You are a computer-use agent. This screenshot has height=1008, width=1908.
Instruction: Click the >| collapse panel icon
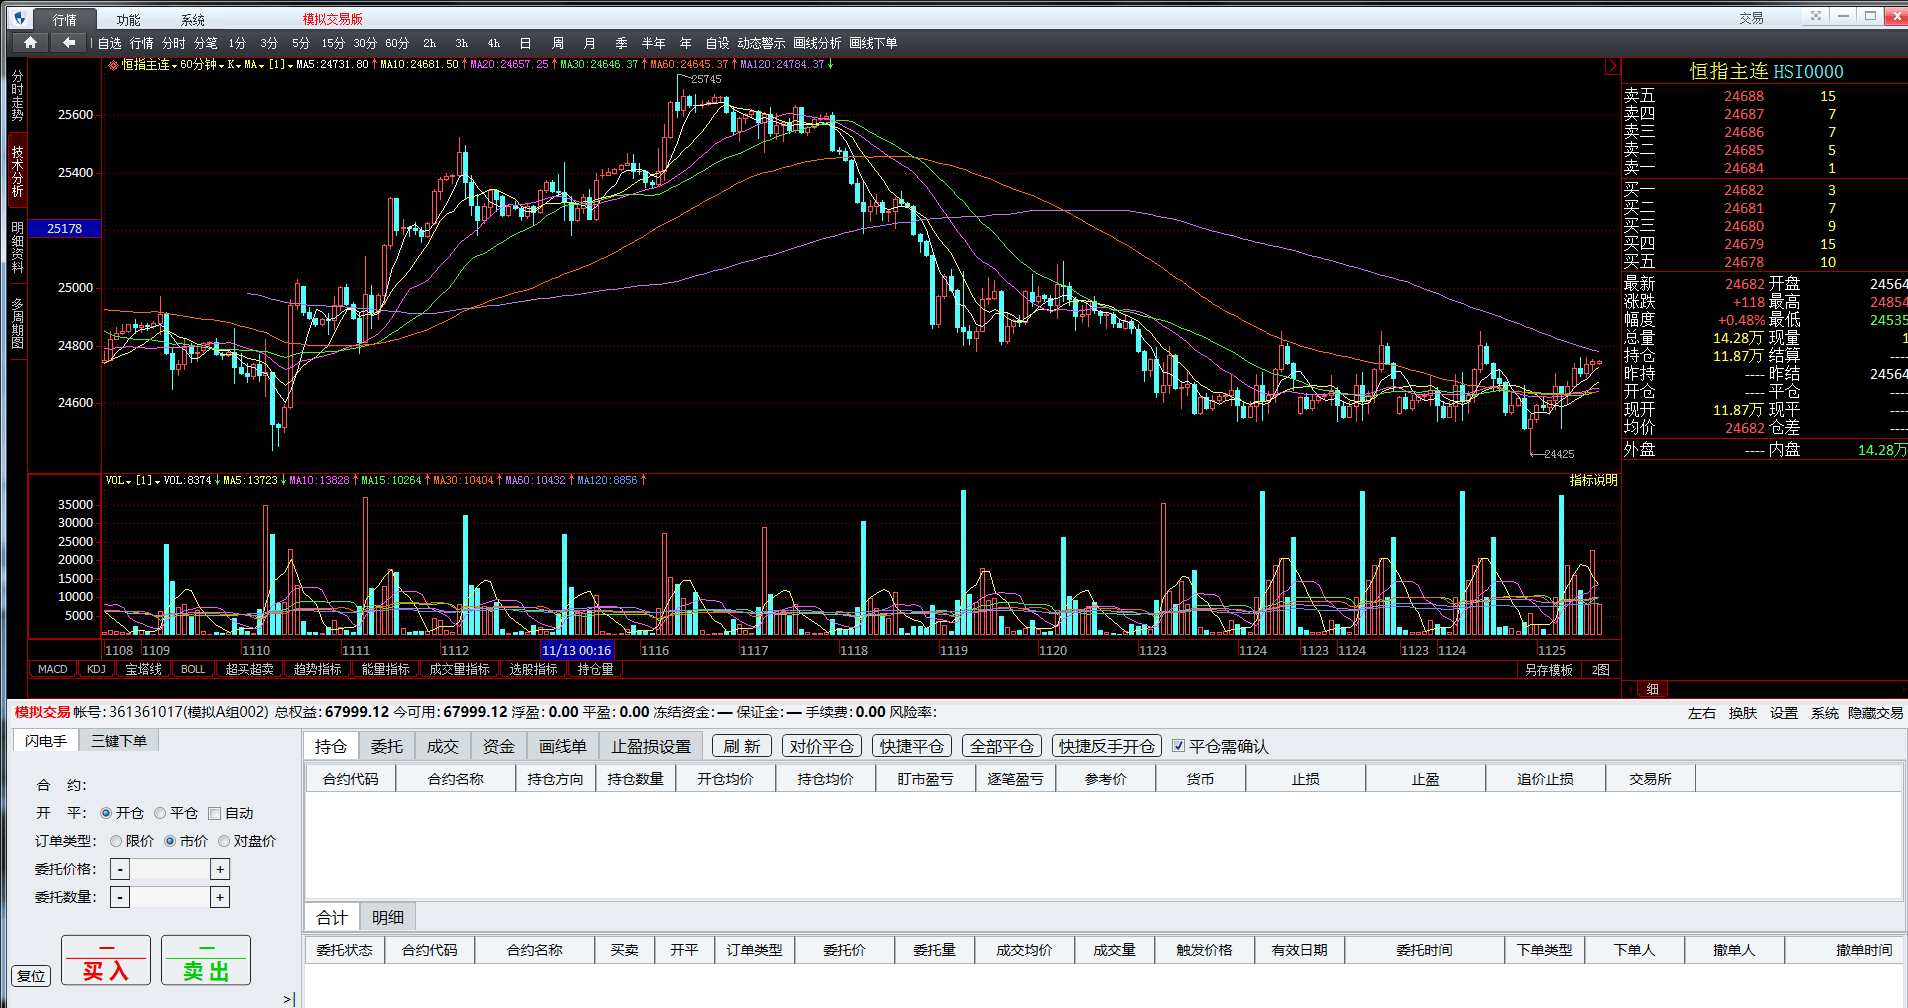click(x=289, y=998)
